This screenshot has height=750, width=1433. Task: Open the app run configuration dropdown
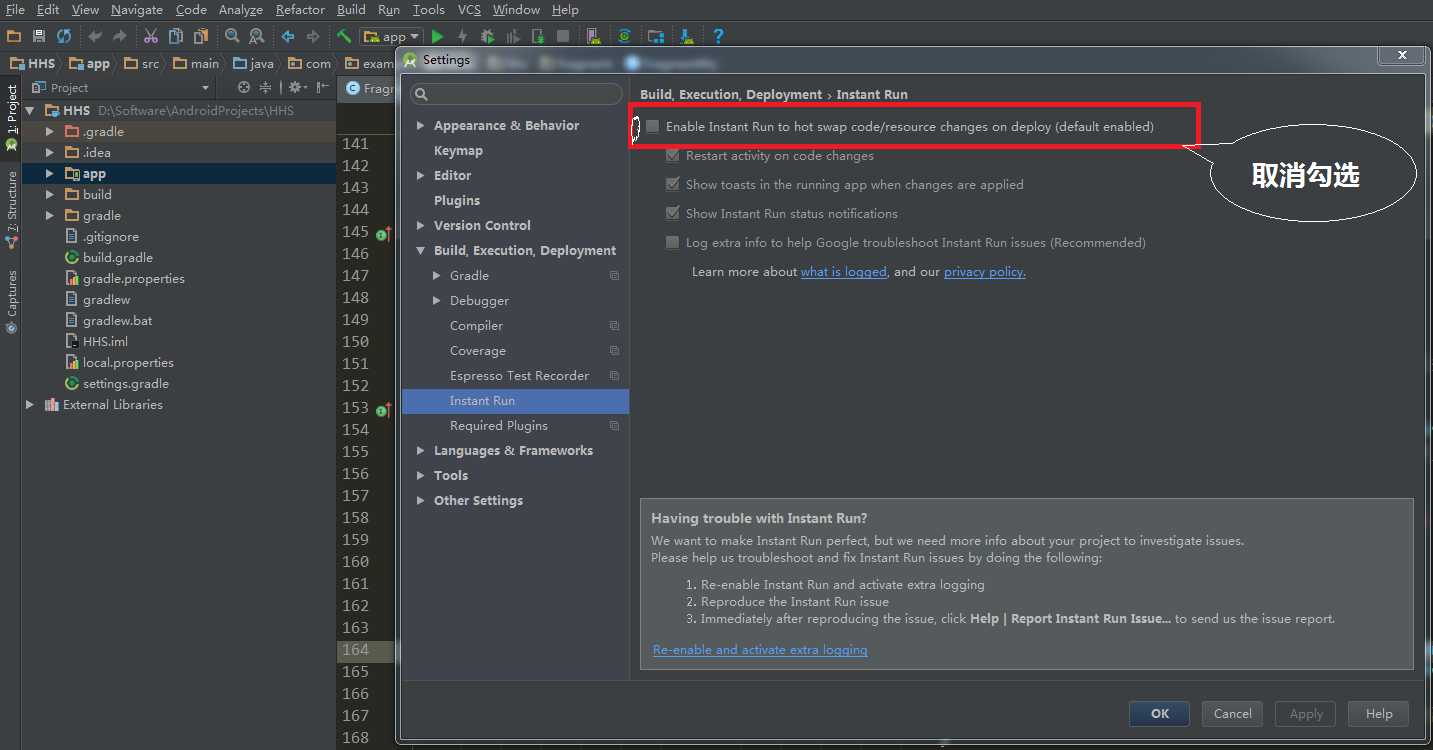(391, 36)
